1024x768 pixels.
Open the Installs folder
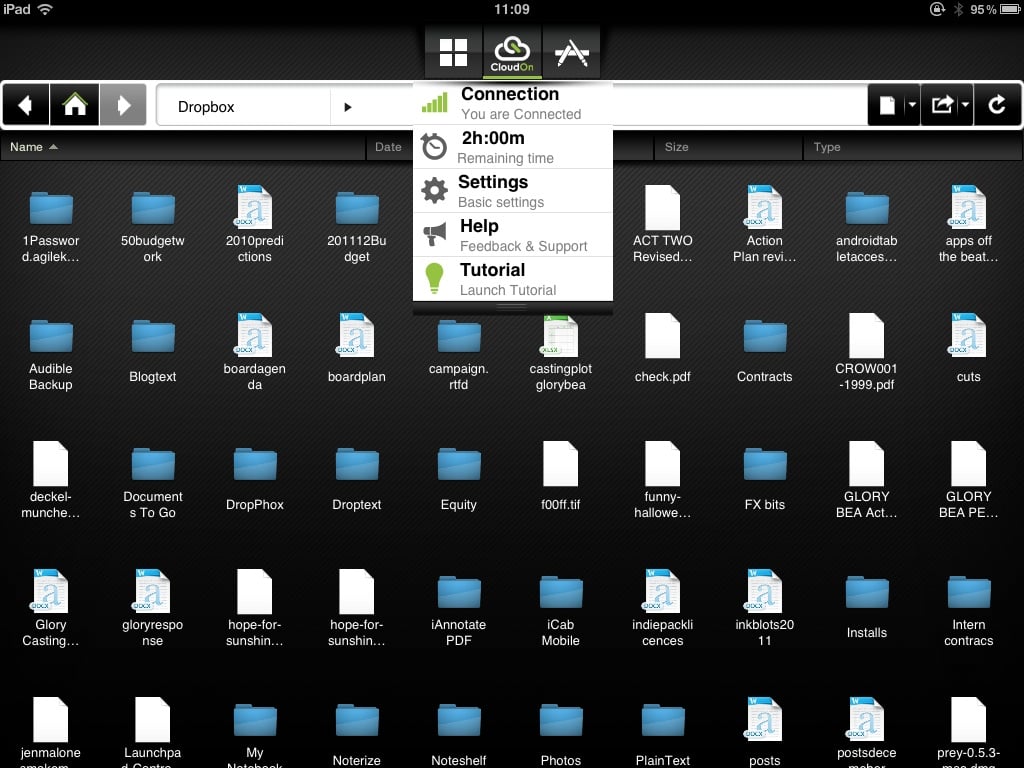(x=867, y=609)
